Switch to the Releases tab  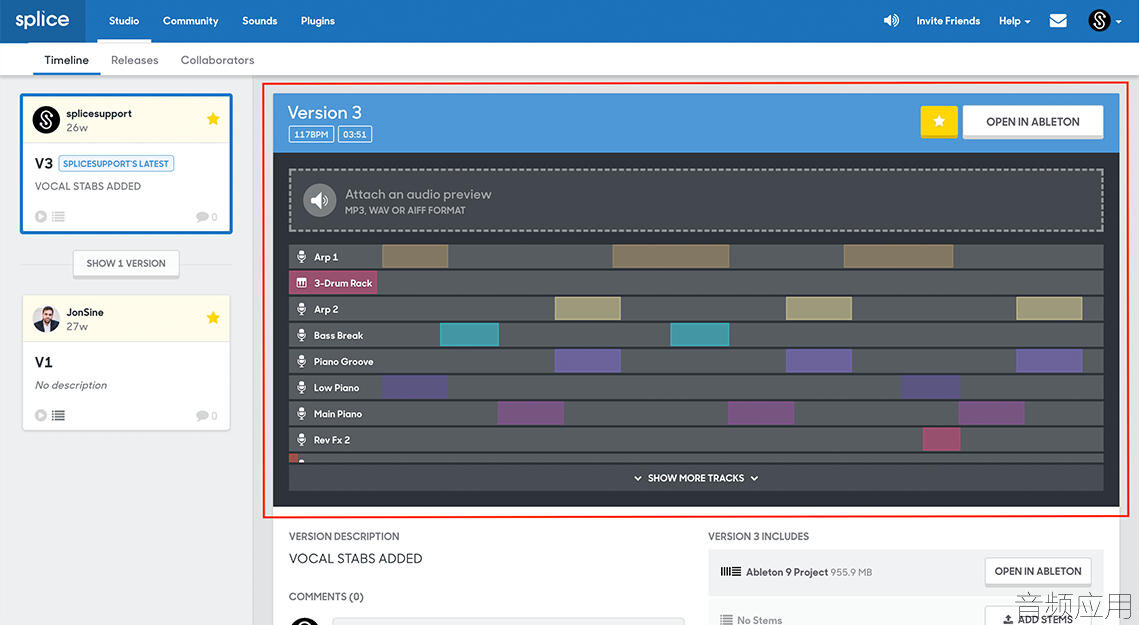[x=134, y=60]
